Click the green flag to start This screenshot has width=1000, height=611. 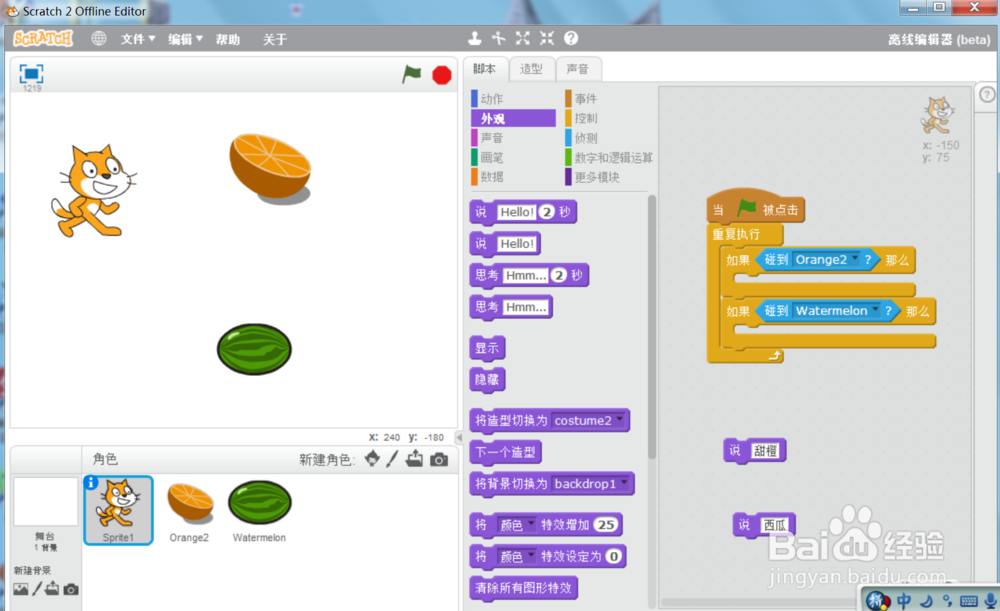411,75
